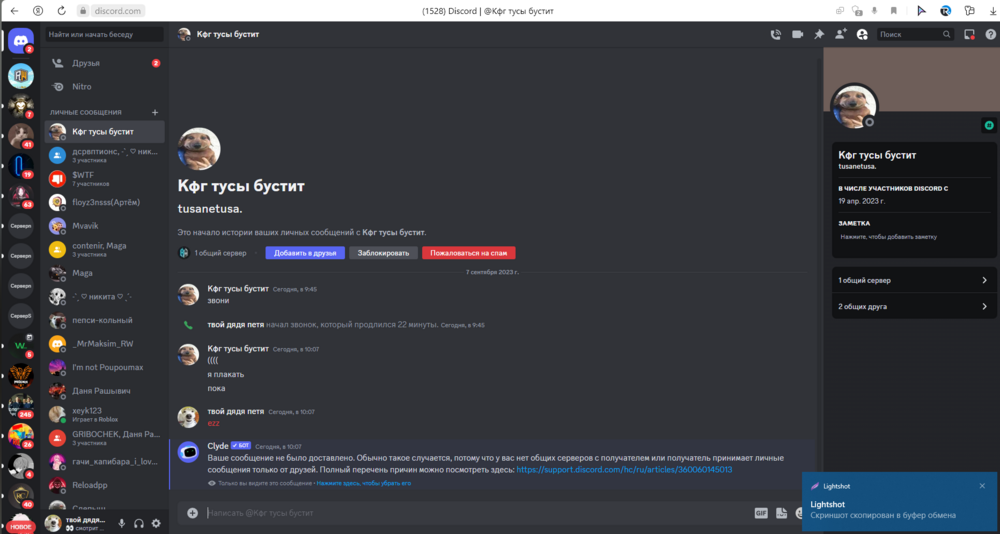
Task: Open the $WTF group chat
Action: [x=105, y=179]
